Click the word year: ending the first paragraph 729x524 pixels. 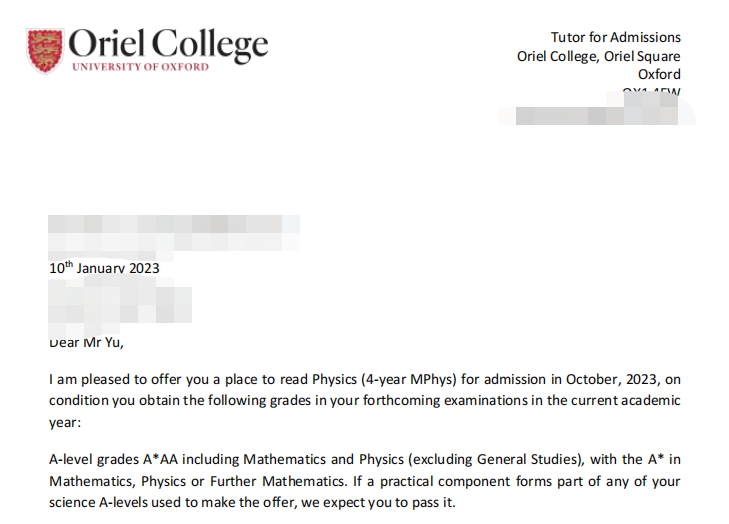tap(65, 423)
